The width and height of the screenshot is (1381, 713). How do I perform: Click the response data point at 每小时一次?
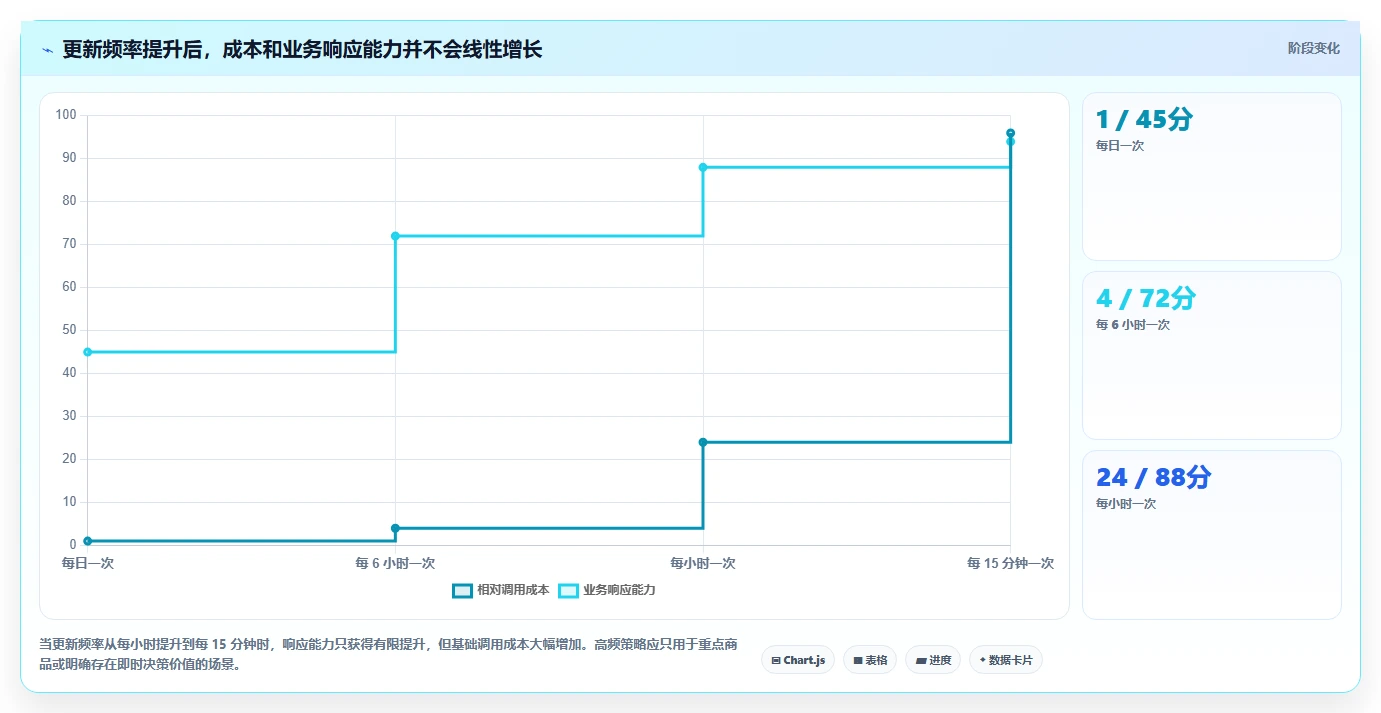(703, 167)
